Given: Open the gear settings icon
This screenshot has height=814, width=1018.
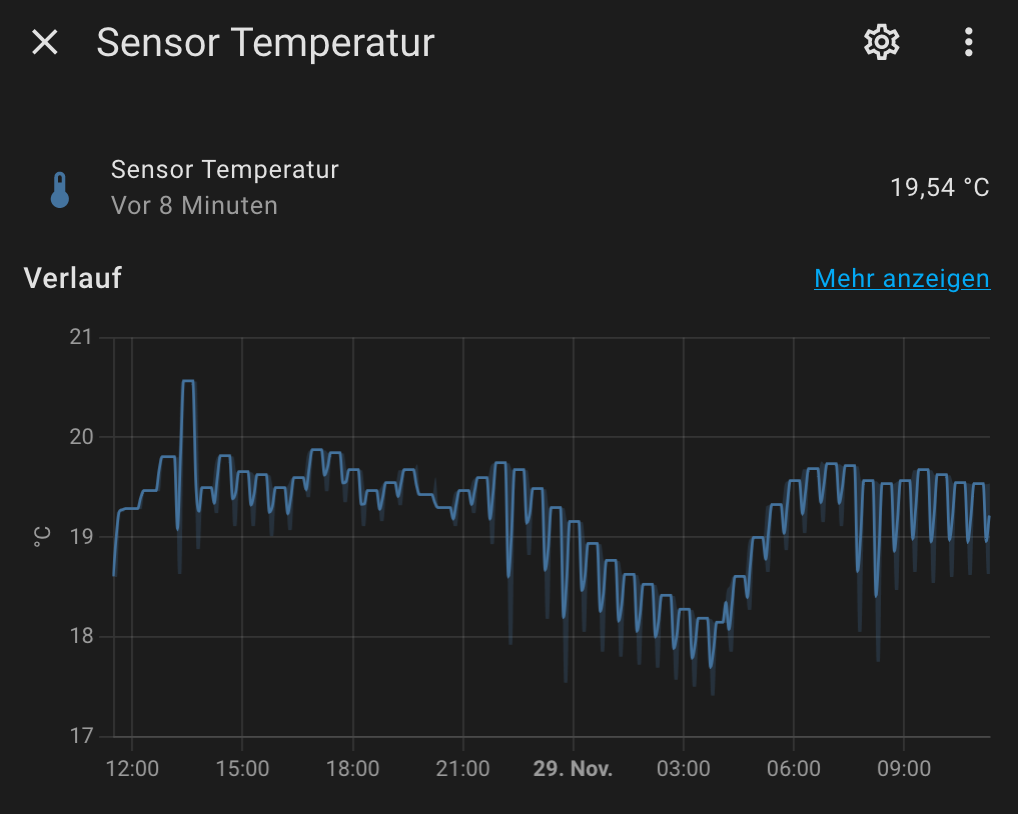Looking at the screenshot, I should [x=881, y=42].
